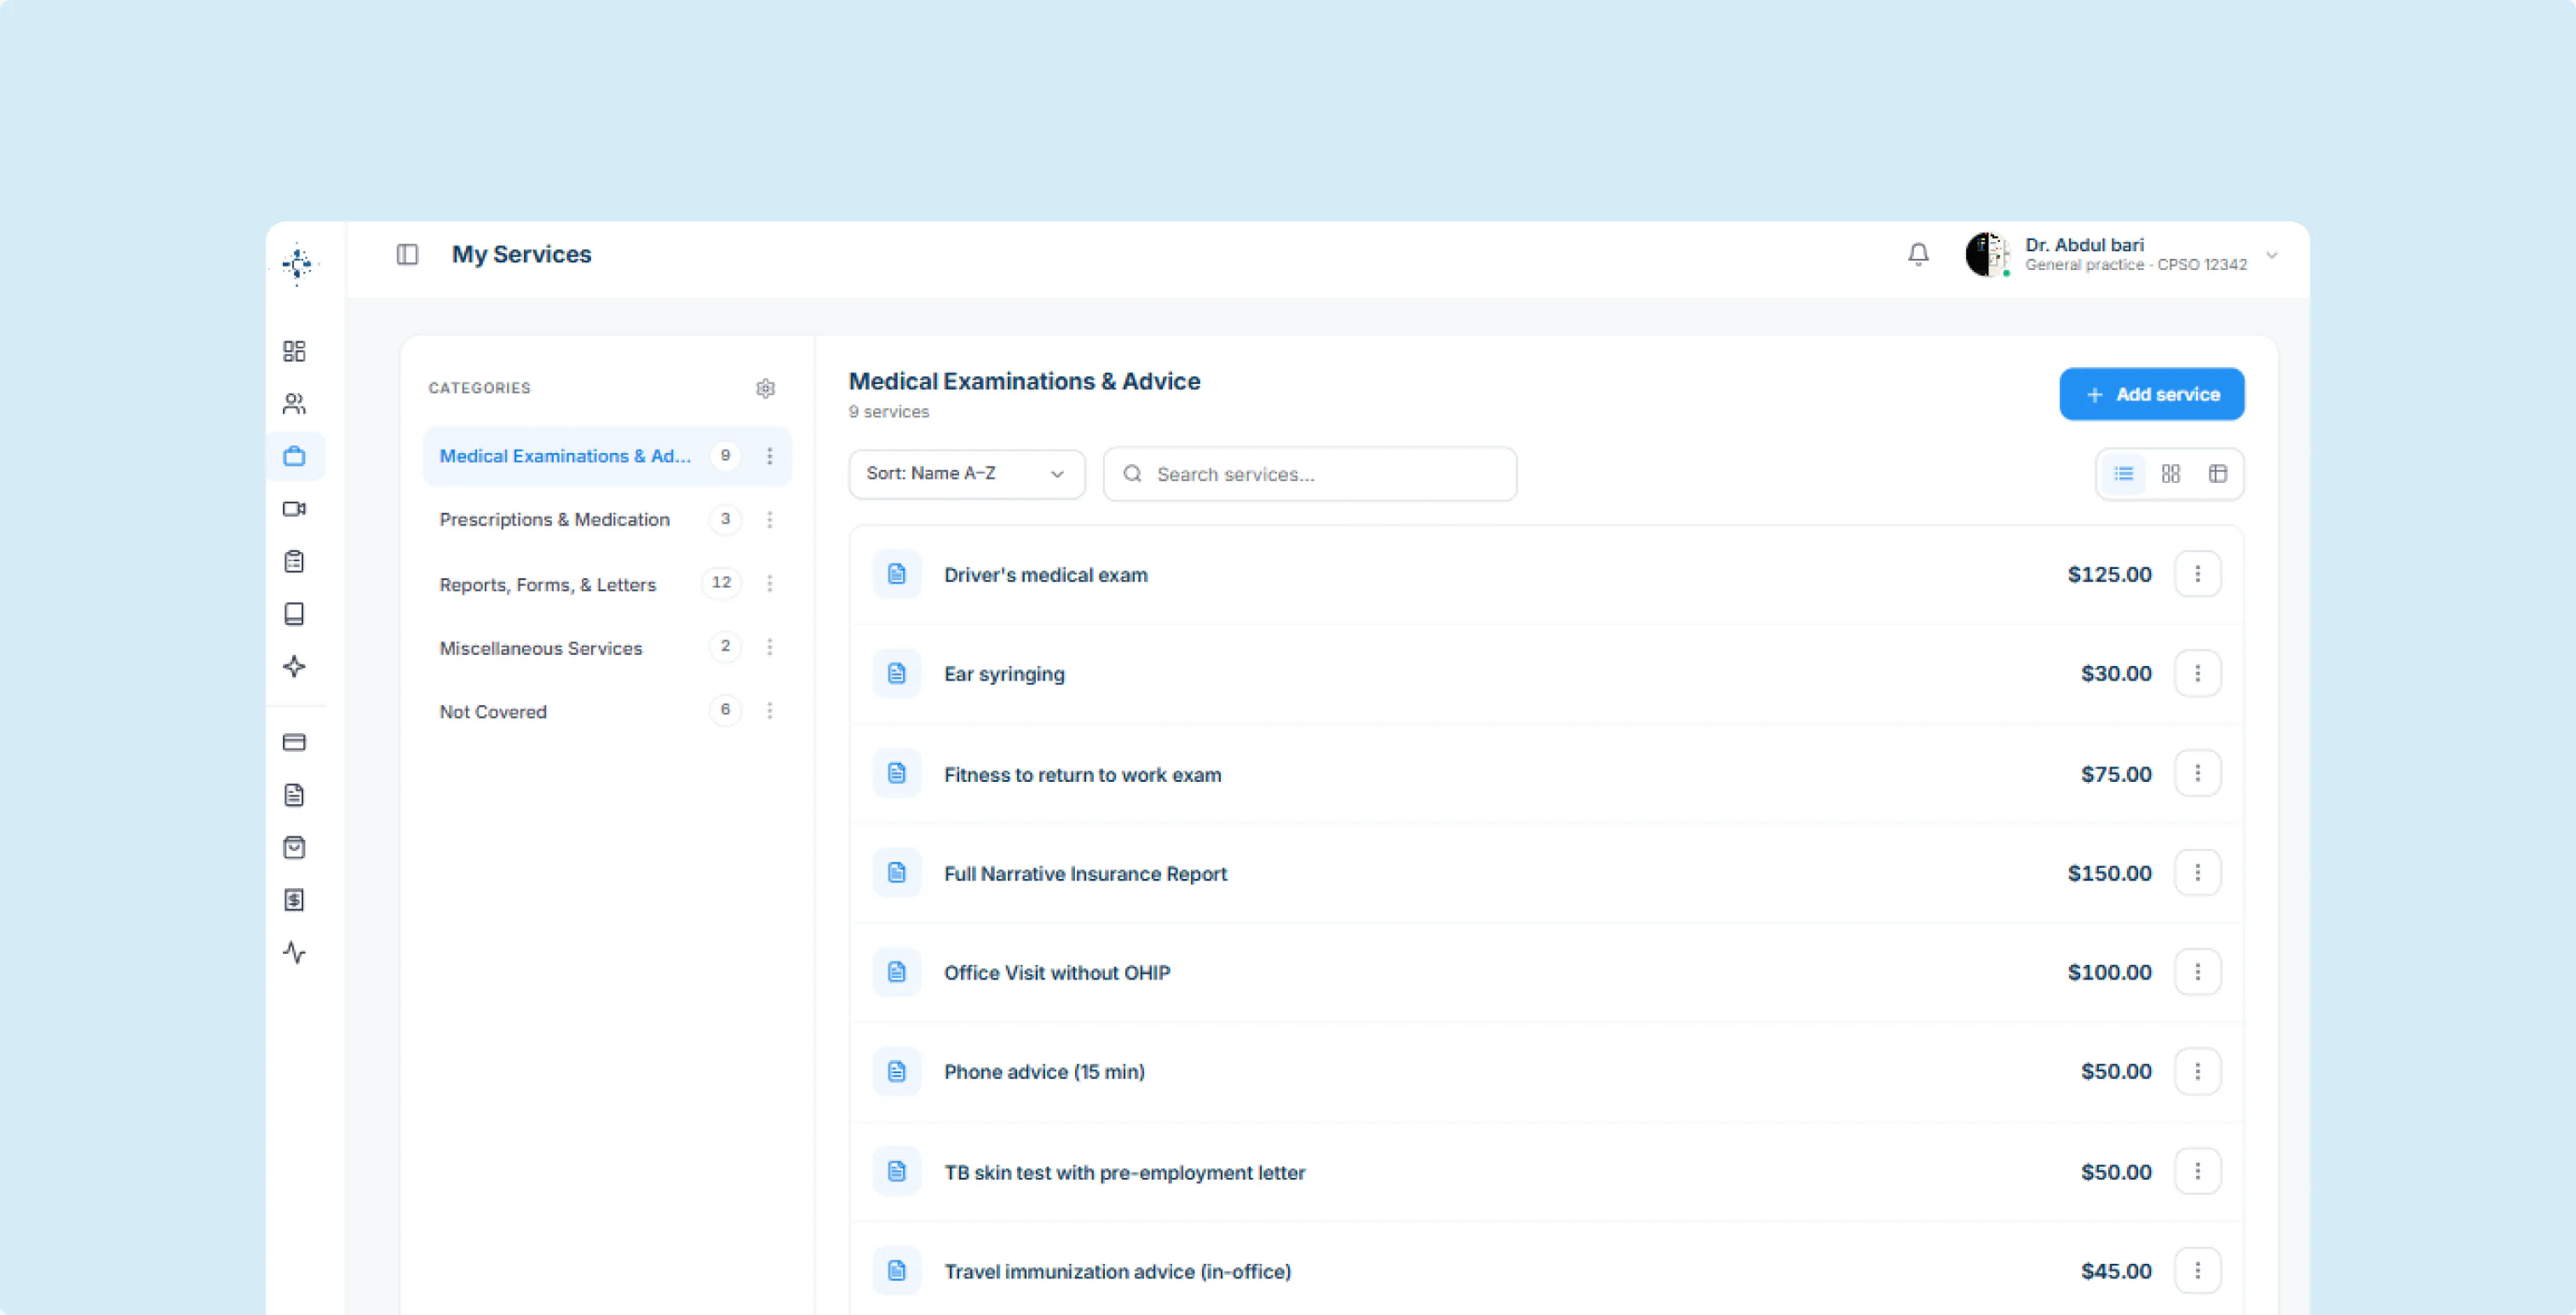Expand the Dr. Abdul bari profile menu chevron

tap(2272, 255)
